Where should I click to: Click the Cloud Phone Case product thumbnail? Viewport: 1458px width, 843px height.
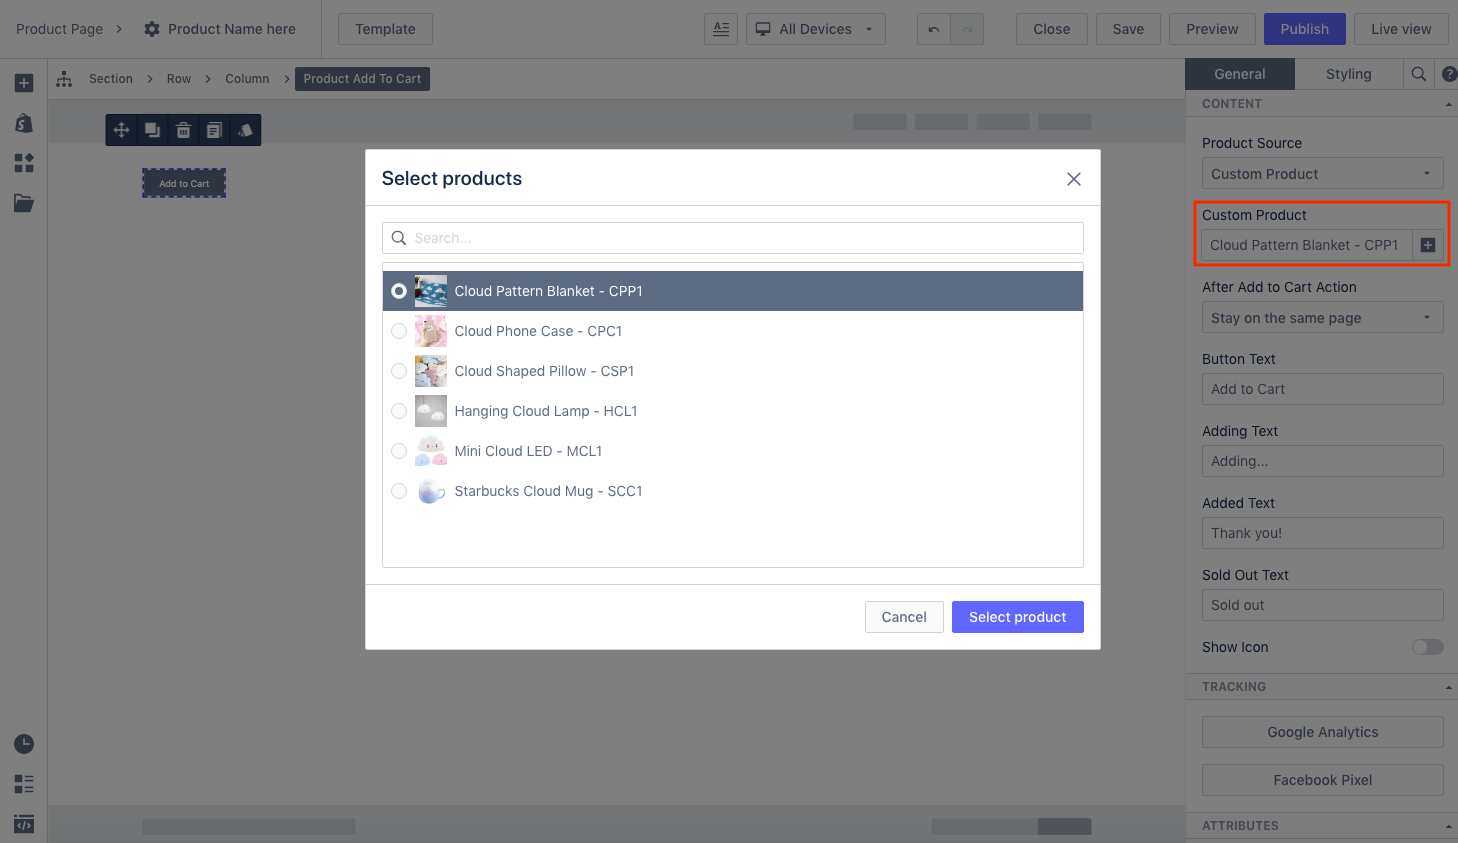tap(431, 331)
